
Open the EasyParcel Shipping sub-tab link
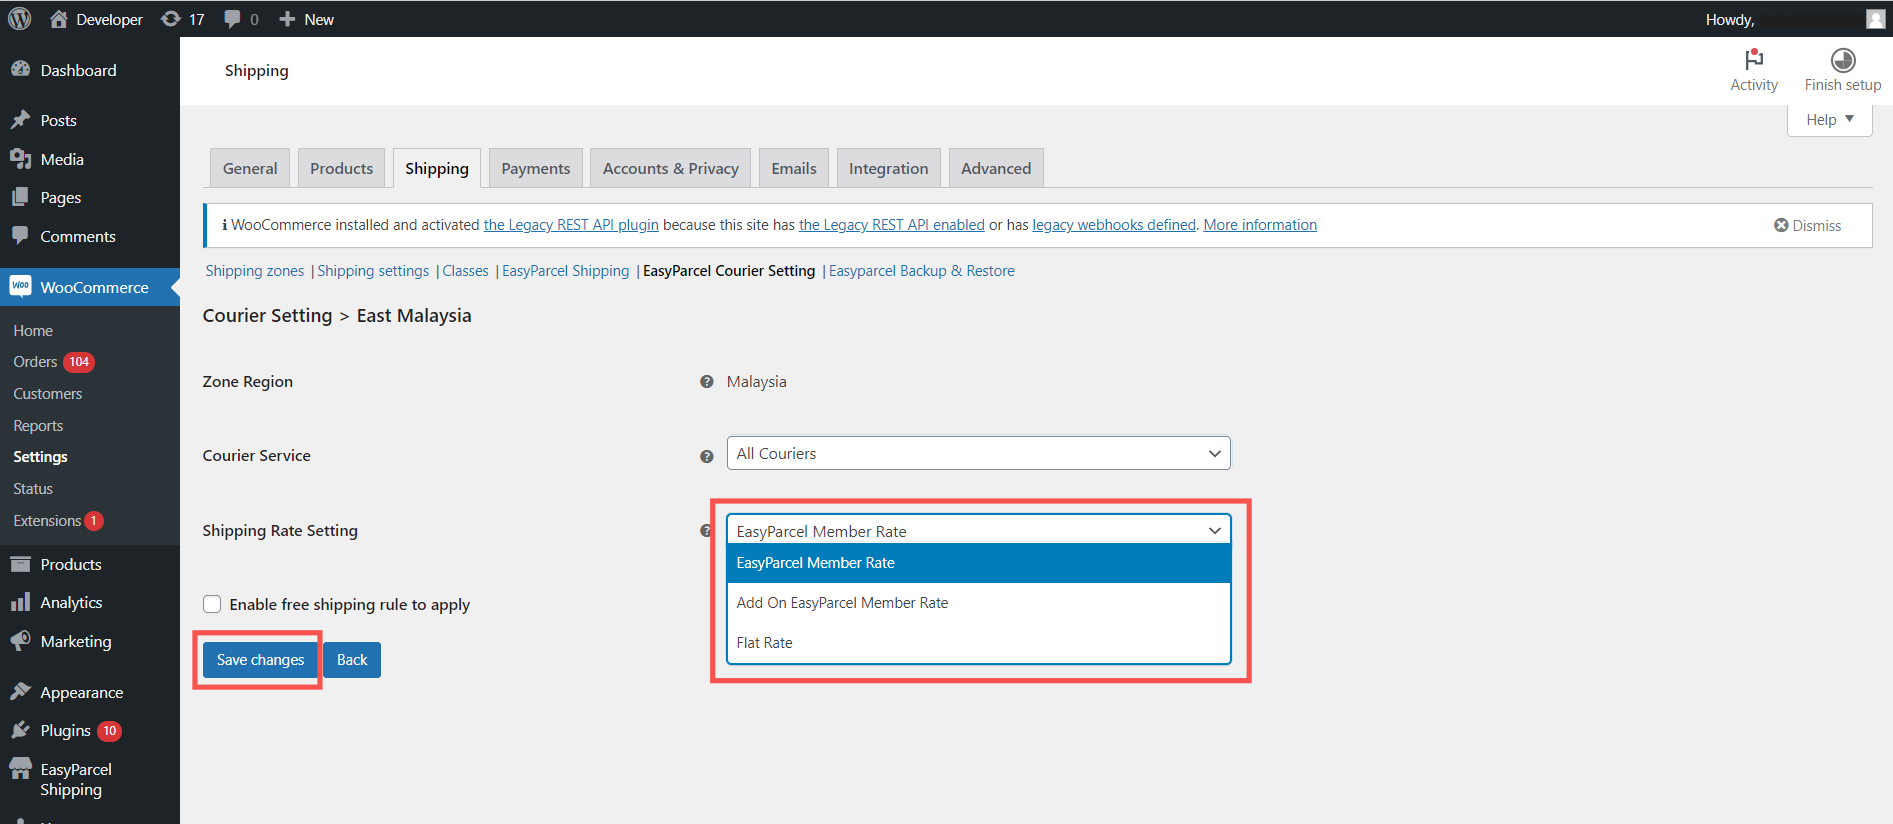pos(565,271)
